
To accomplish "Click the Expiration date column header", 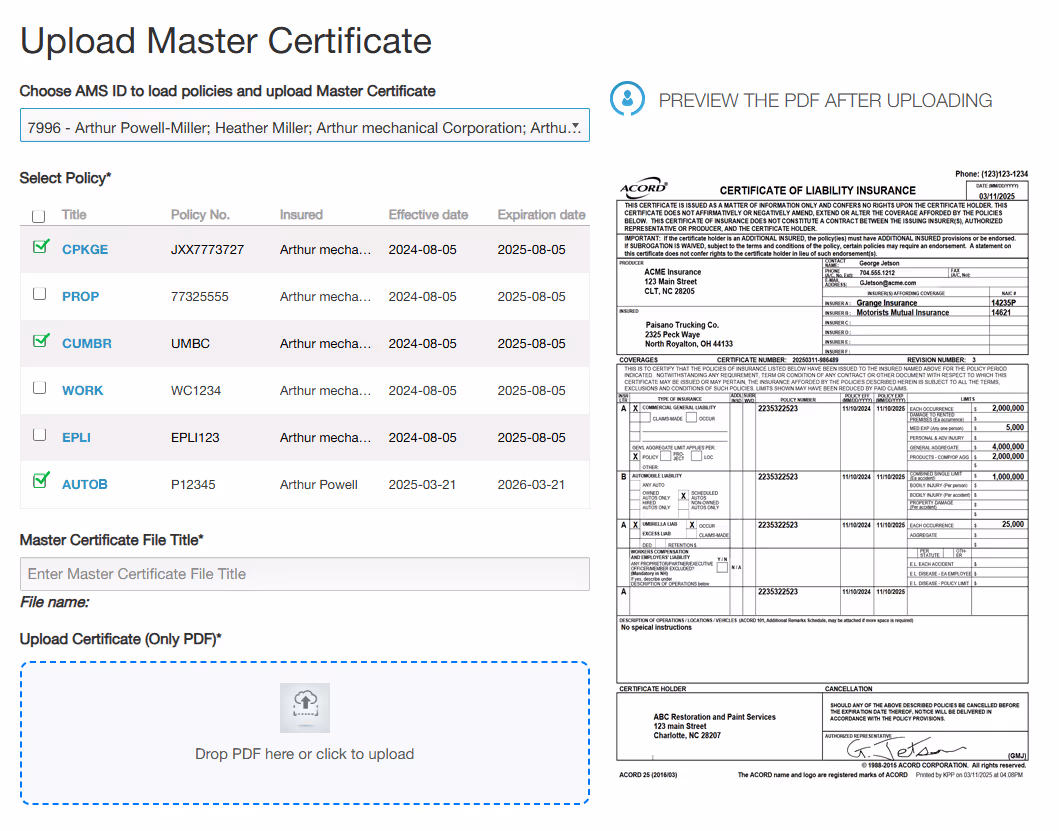I will pyautogui.click(x=542, y=215).
